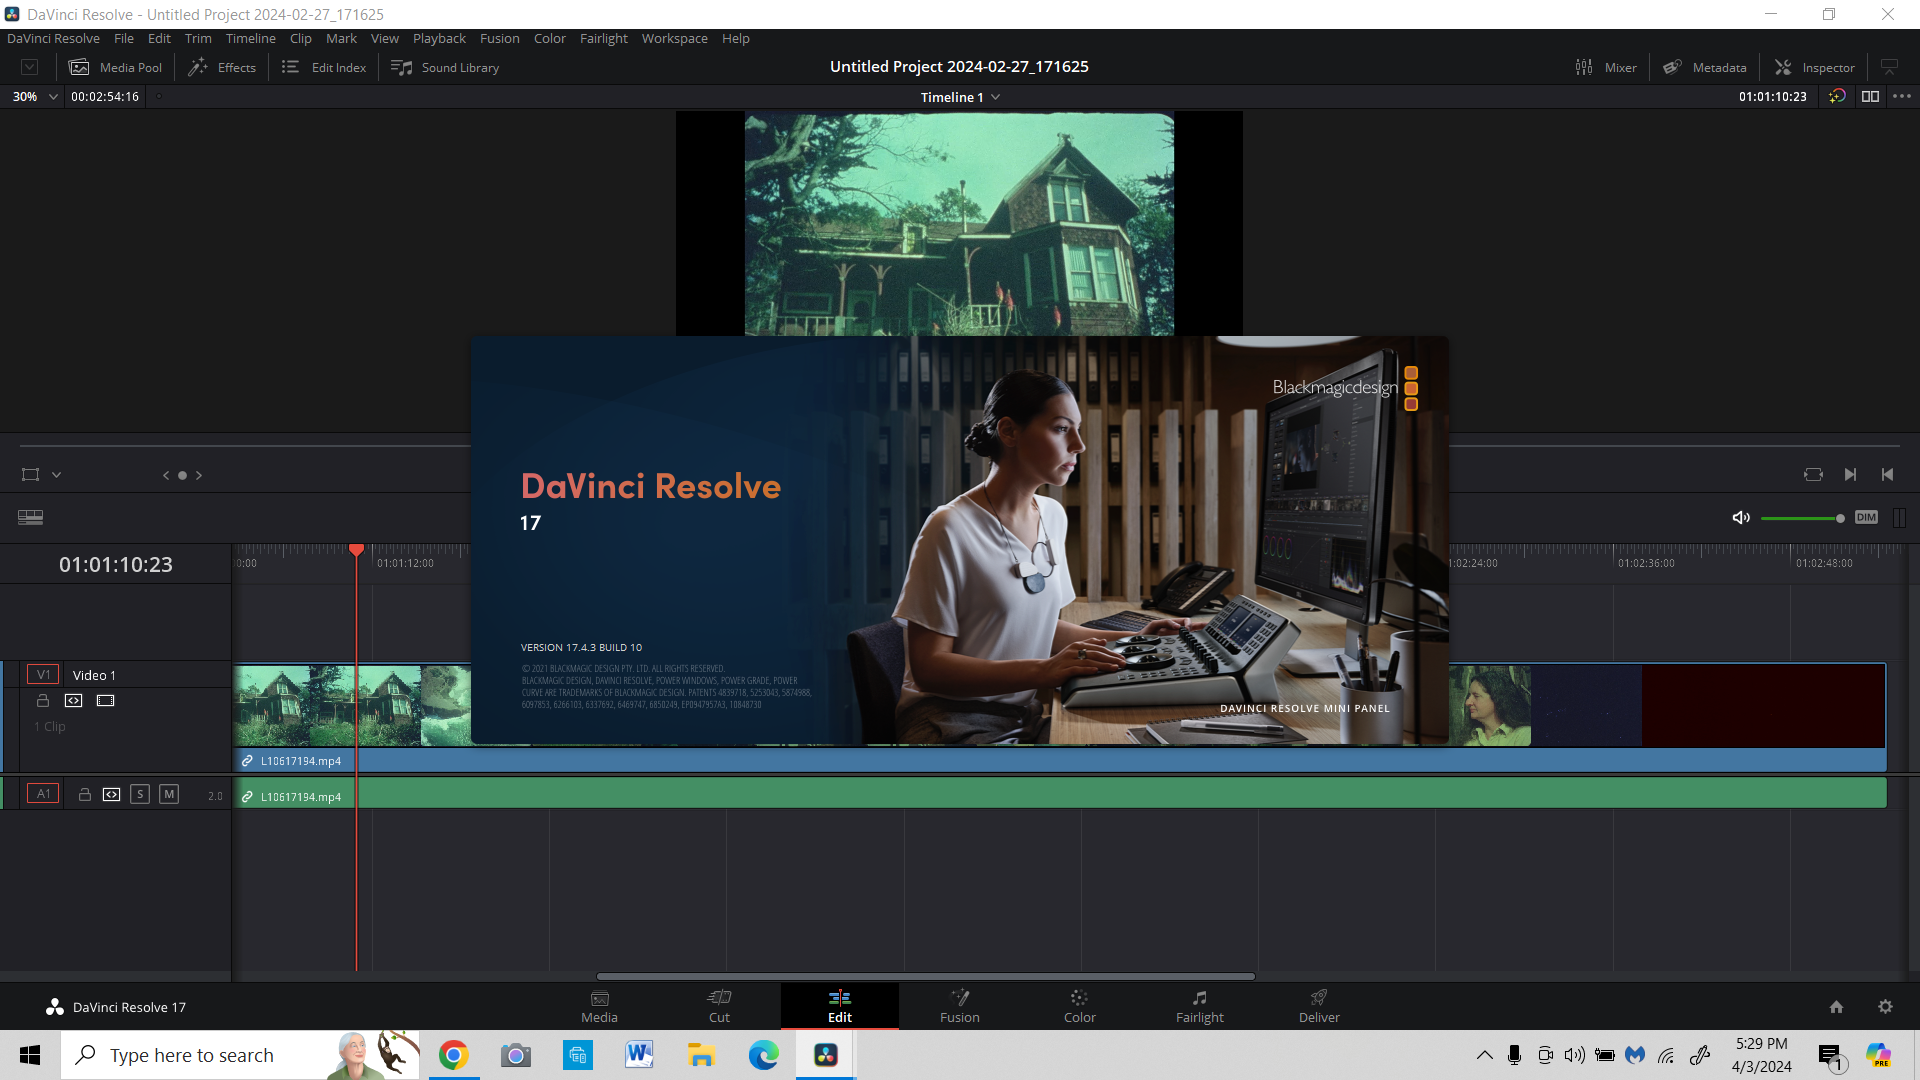Open the DaVinci Resolve menu
This screenshot has height=1080, width=1920.
(53, 38)
